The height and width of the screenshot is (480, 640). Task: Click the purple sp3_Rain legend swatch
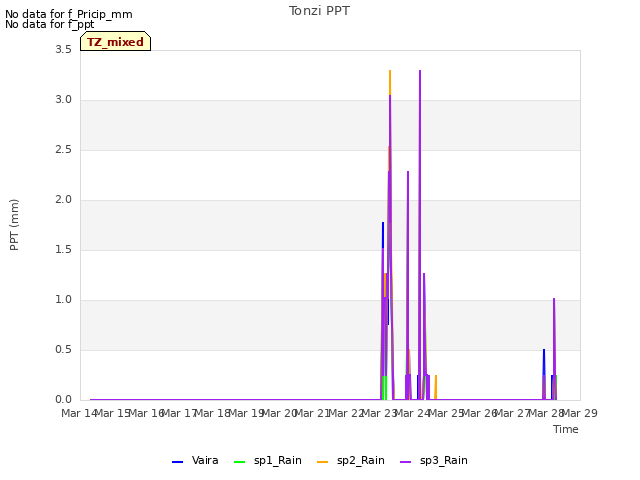[x=405, y=462]
